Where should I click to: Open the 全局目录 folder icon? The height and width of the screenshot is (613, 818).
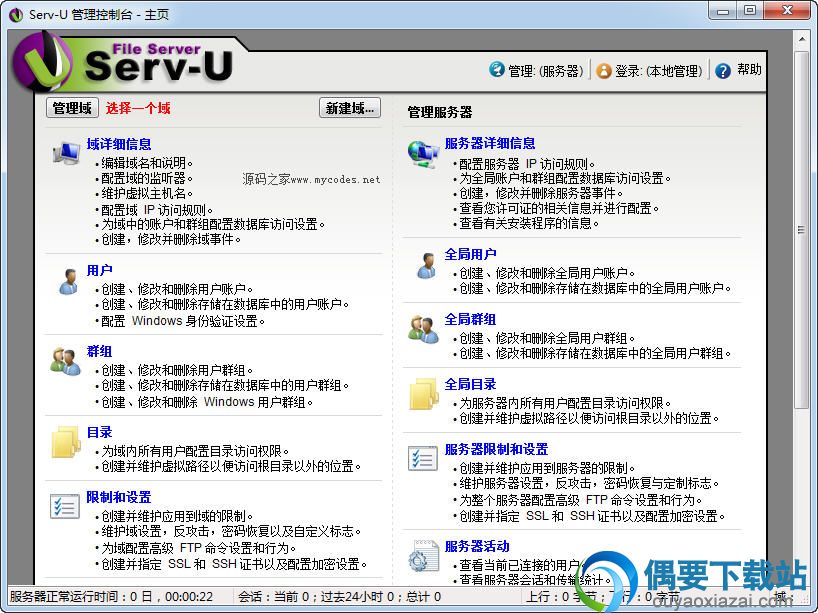coord(424,394)
